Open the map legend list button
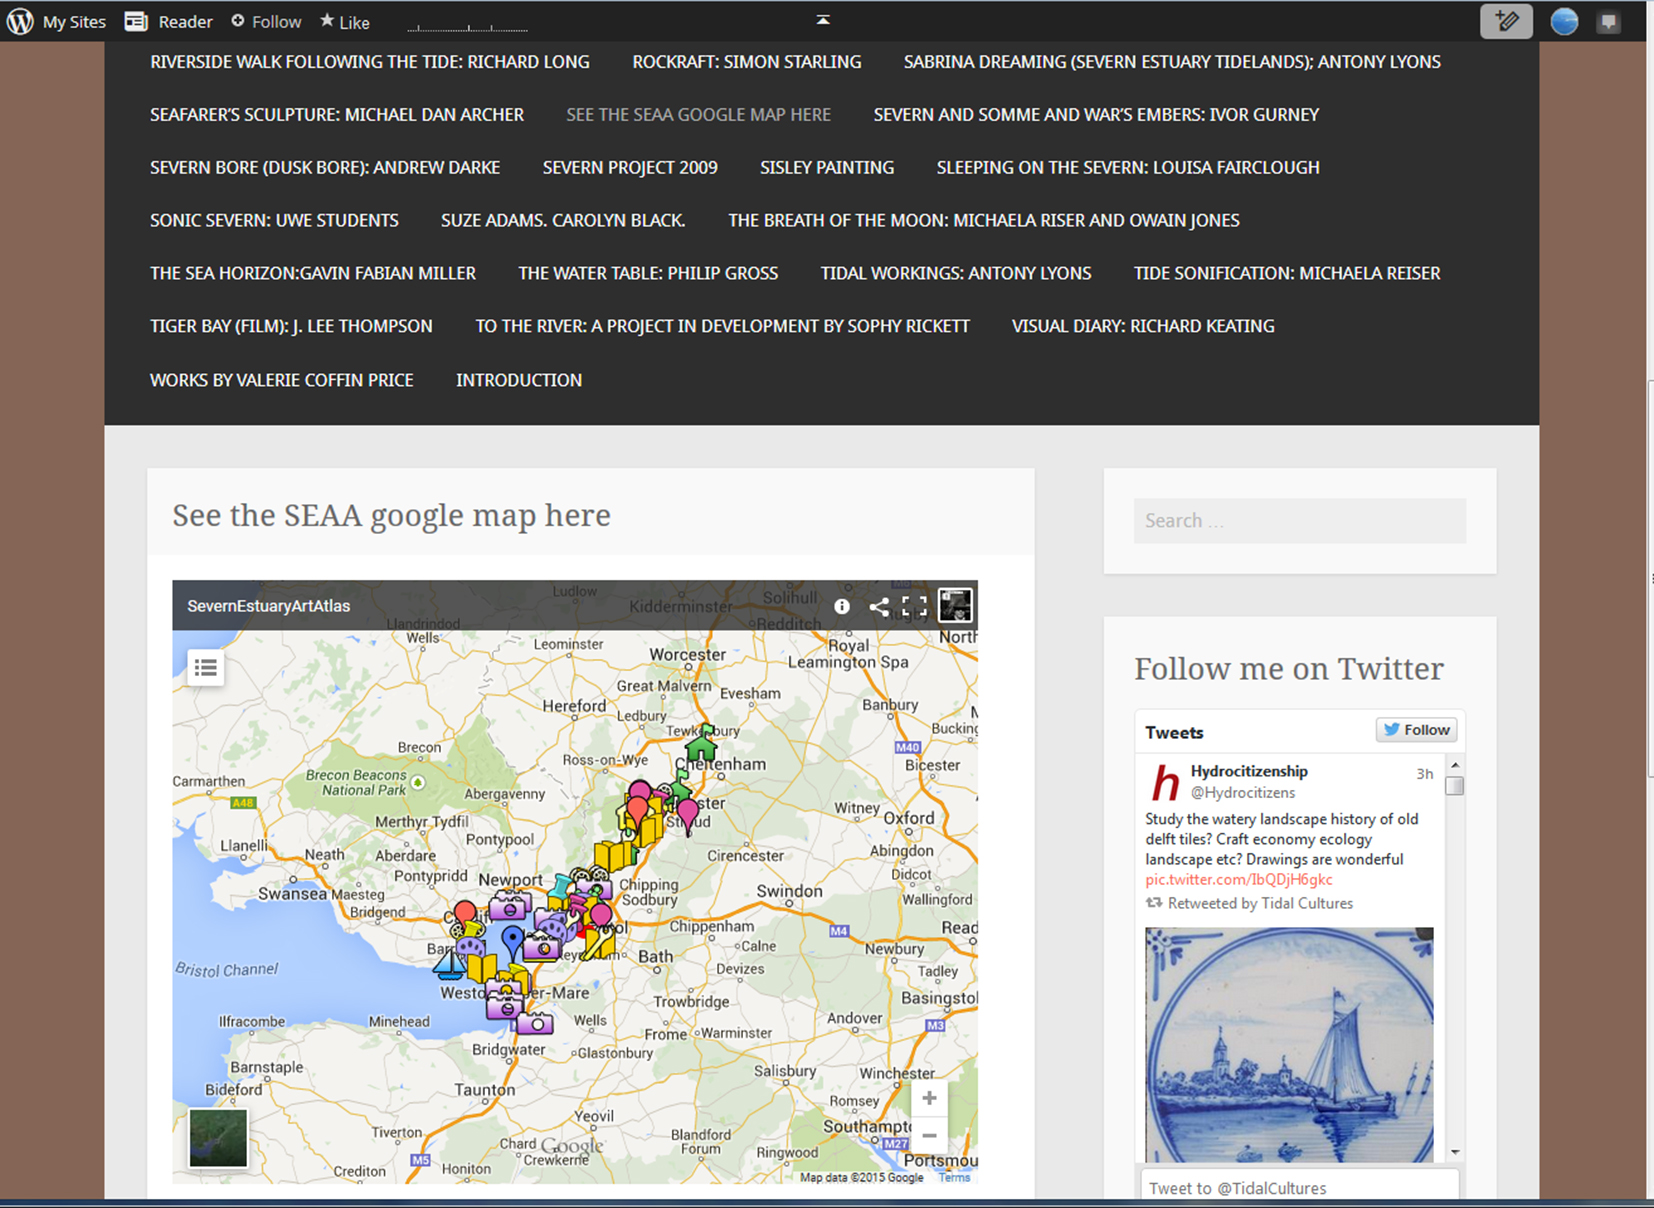The height and width of the screenshot is (1208, 1654). point(206,667)
